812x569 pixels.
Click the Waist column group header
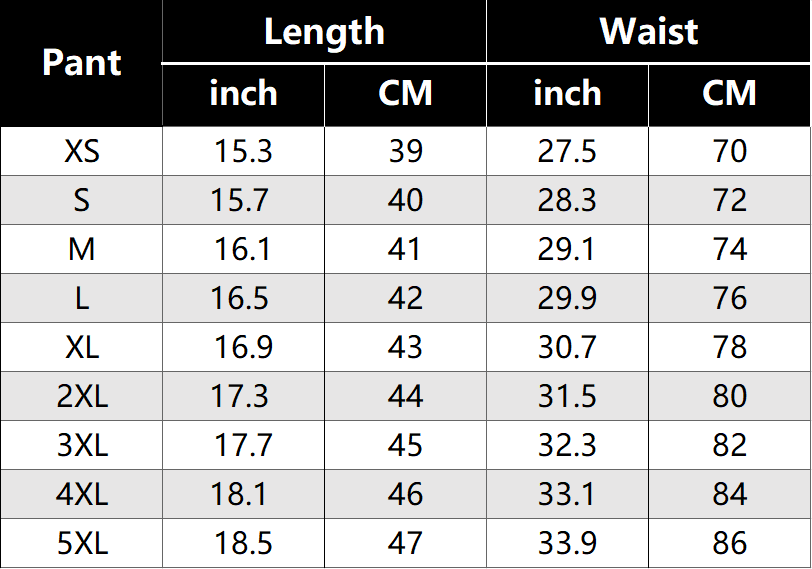click(648, 32)
